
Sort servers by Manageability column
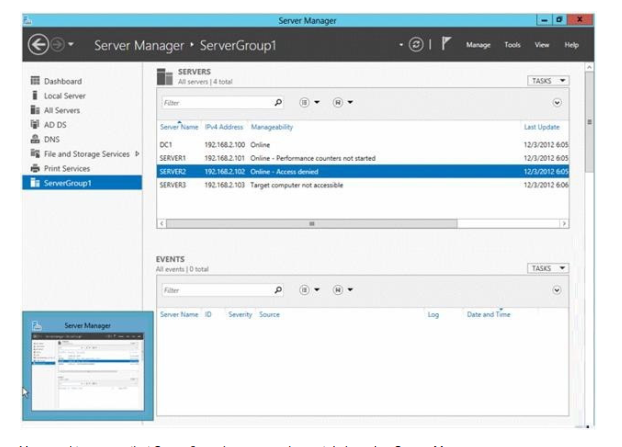tap(272, 127)
